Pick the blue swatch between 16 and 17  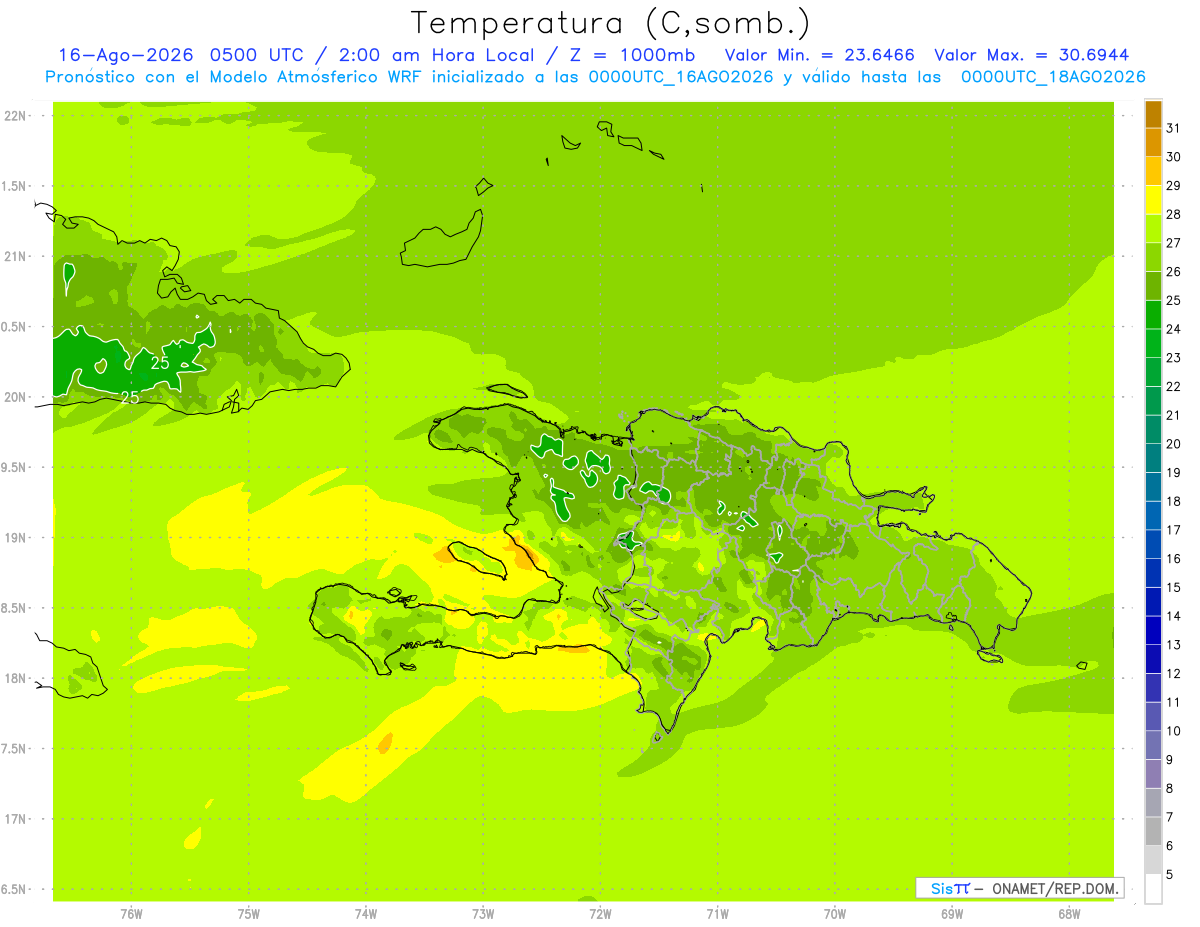click(1153, 544)
